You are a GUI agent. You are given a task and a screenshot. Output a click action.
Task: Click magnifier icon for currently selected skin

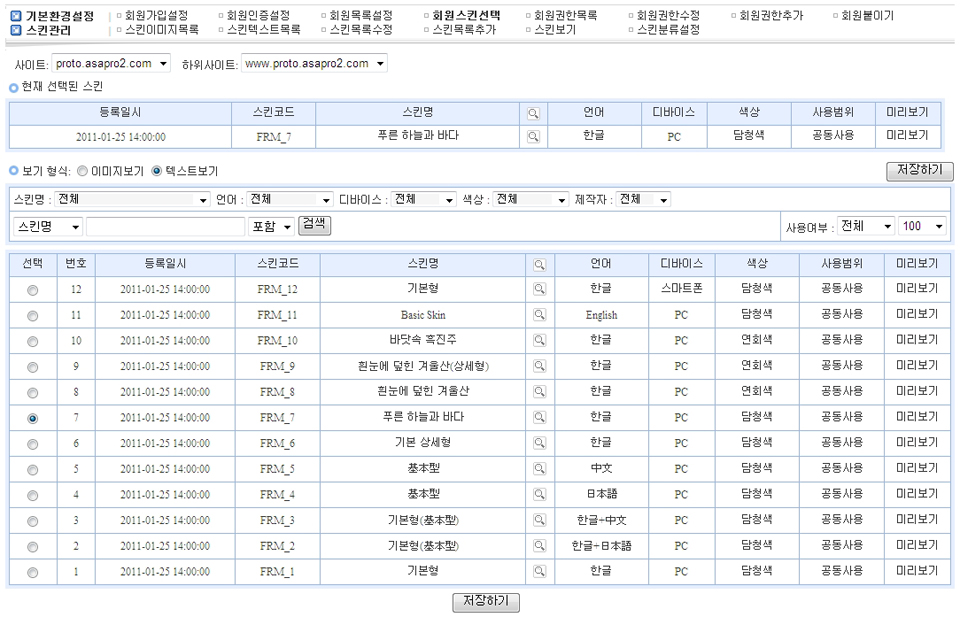[533, 137]
